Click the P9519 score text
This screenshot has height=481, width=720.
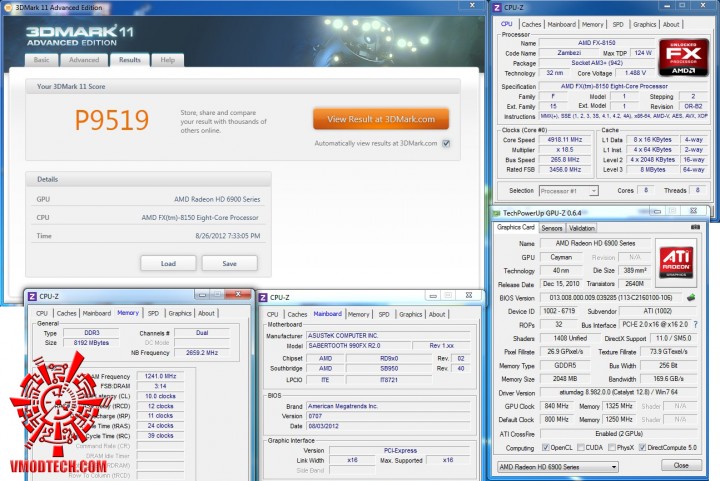[x=112, y=120]
